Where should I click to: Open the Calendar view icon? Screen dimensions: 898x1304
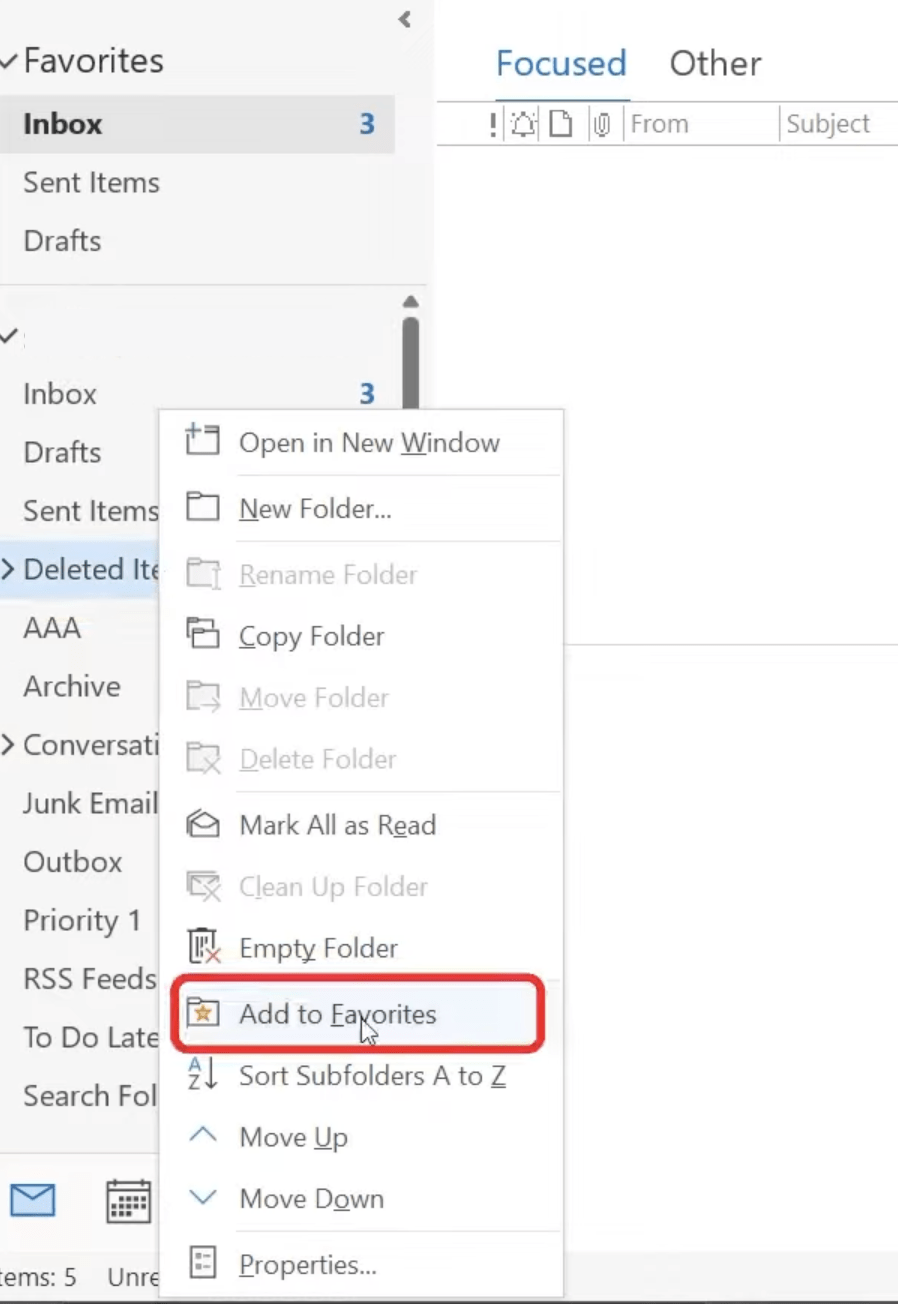coord(128,1201)
